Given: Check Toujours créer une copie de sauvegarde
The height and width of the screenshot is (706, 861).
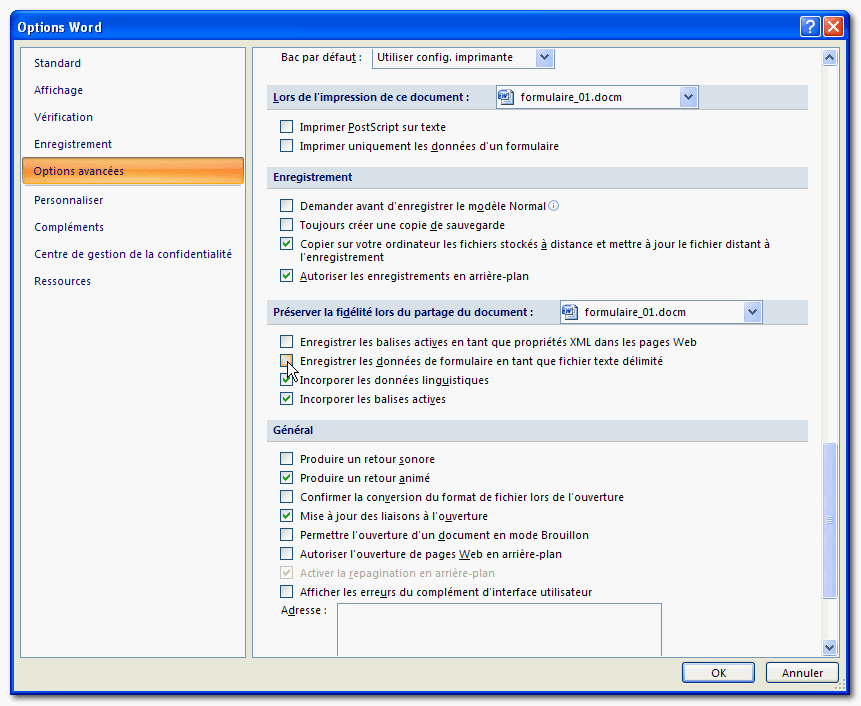Looking at the screenshot, I should click(x=286, y=225).
